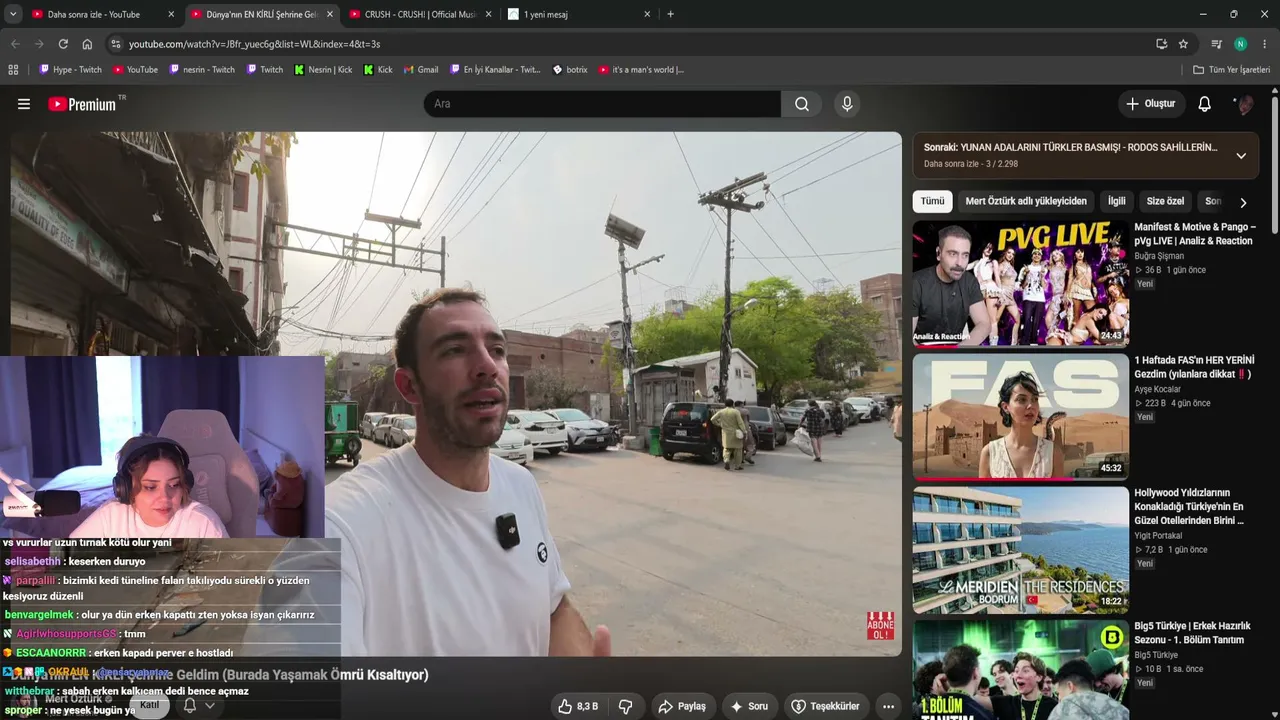Open the more actions three-dot menu
The width and height of the screenshot is (1280, 720).
[888, 706]
